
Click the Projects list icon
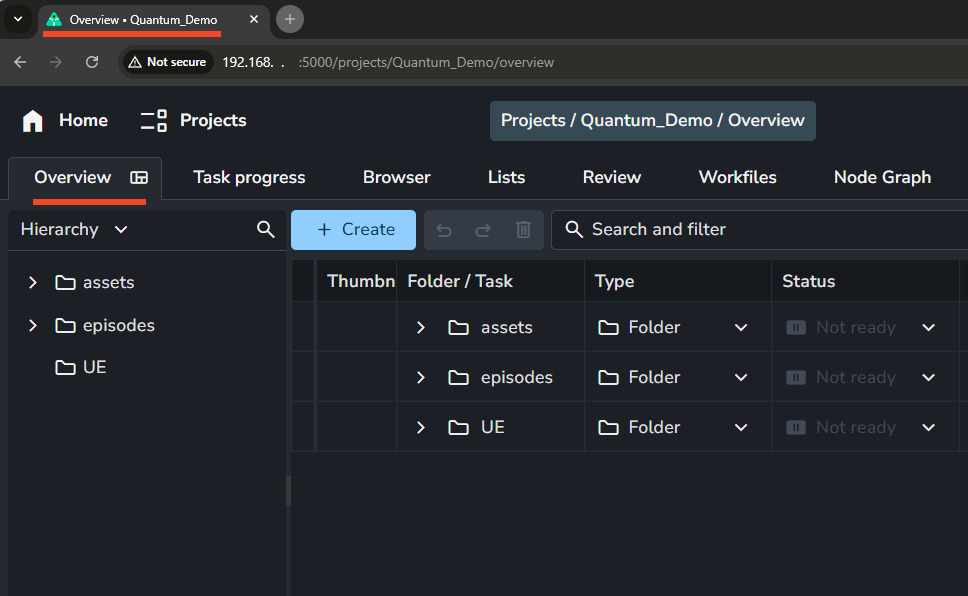point(154,120)
